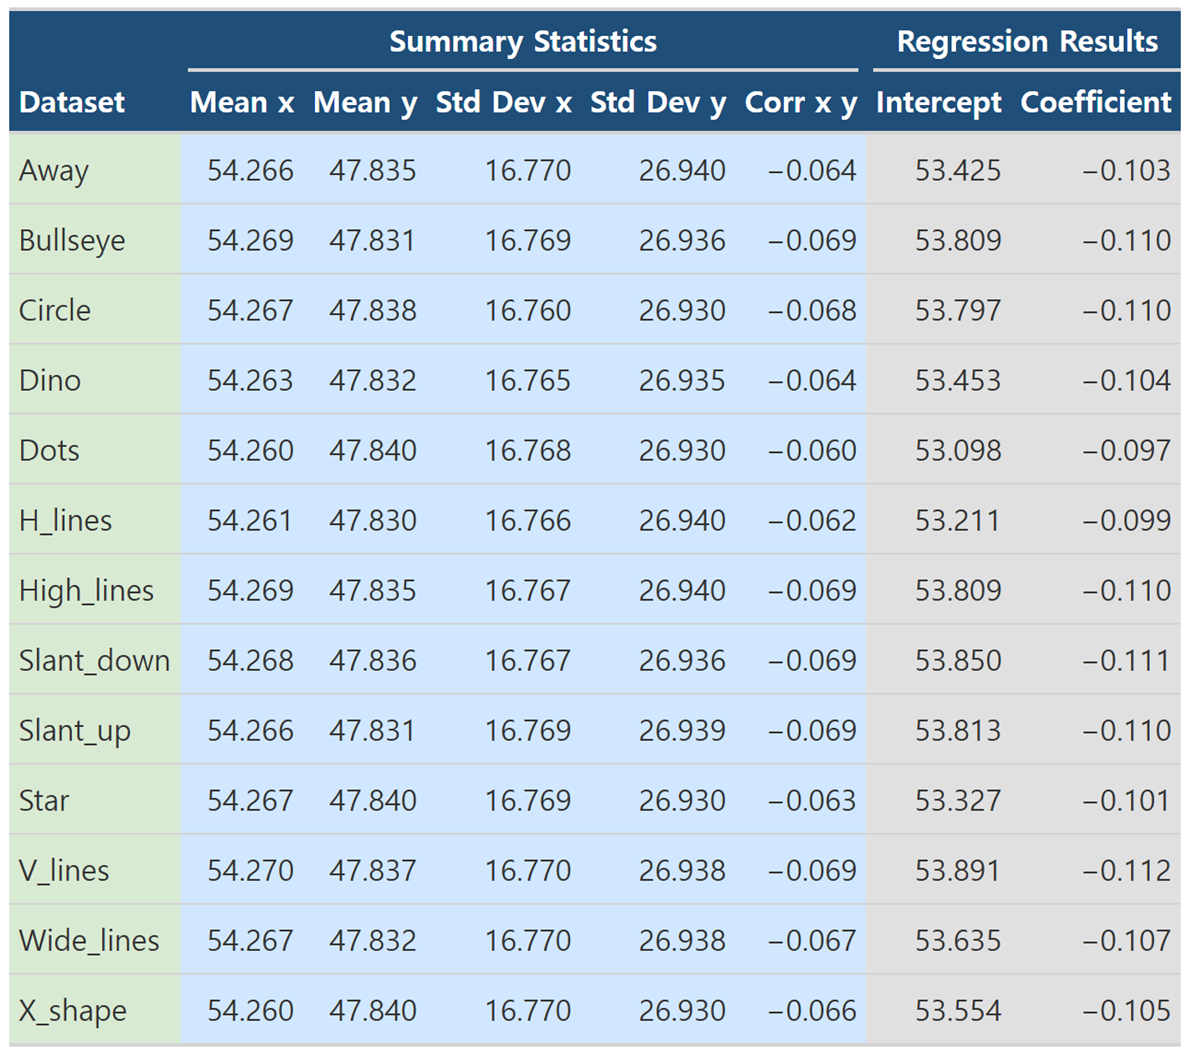This screenshot has height=1054, width=1190.
Task: Select the Std Dev y column header
Action: 657,102
